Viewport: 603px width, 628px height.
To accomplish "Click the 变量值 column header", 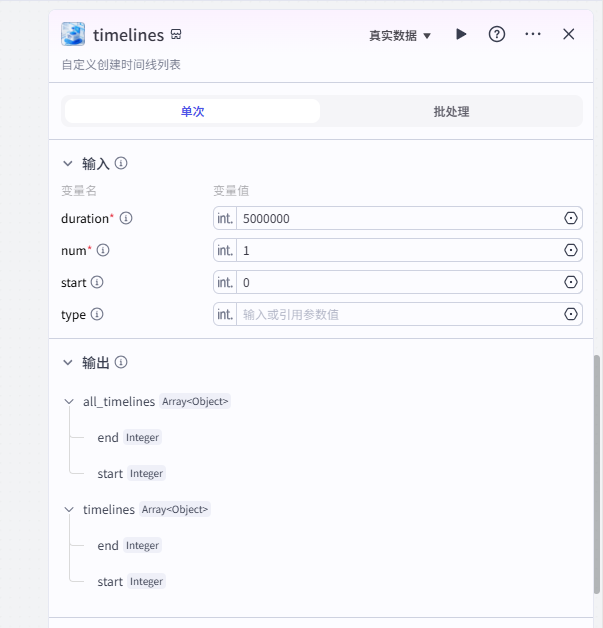I will tap(231, 191).
